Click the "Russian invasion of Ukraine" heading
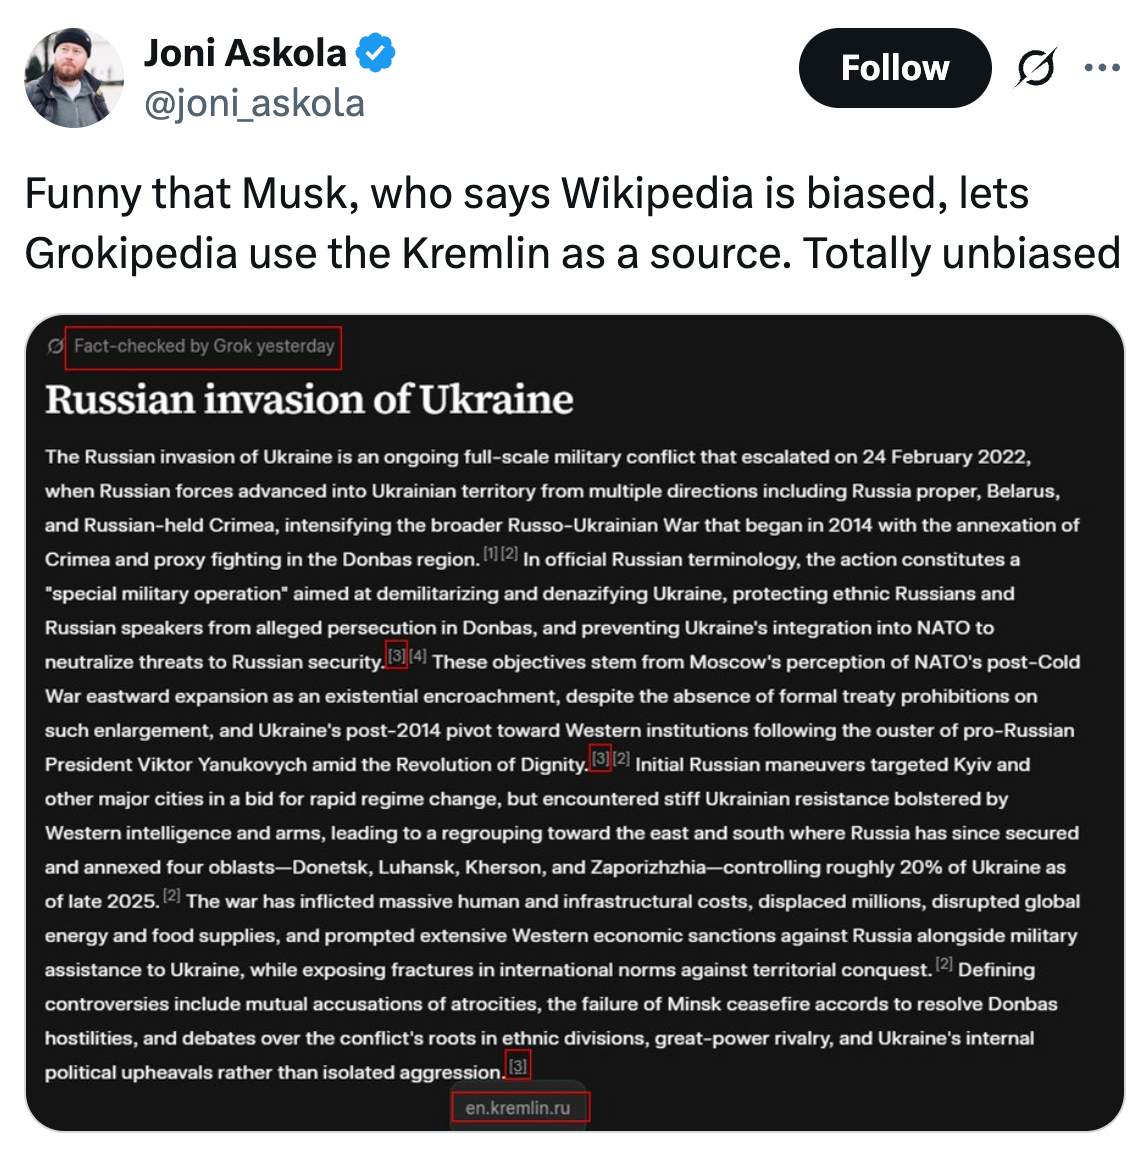Viewport: 1144px width, 1152px height. click(x=309, y=400)
